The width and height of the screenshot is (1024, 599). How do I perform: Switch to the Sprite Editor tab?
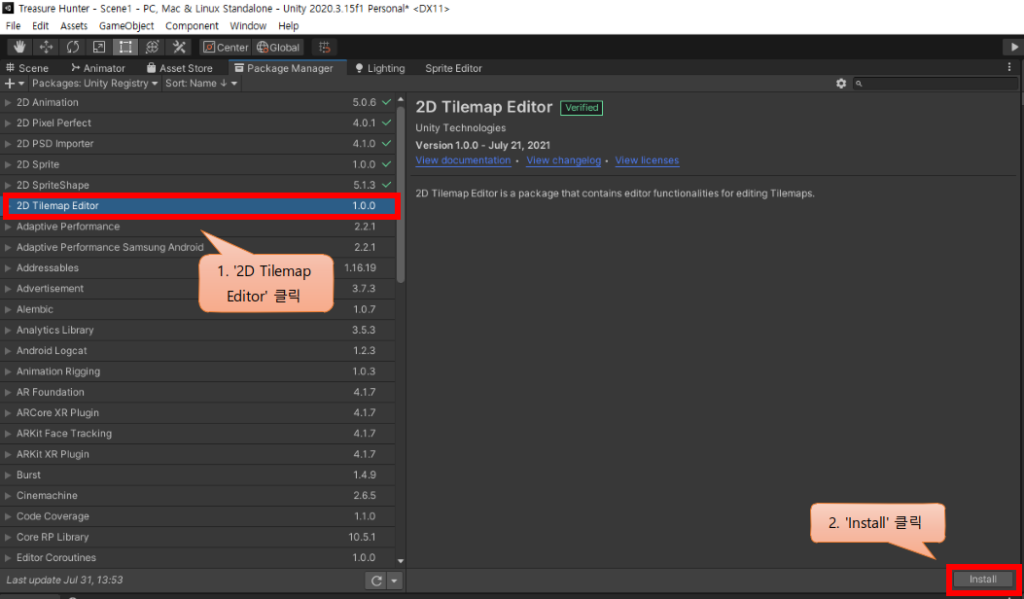click(453, 68)
